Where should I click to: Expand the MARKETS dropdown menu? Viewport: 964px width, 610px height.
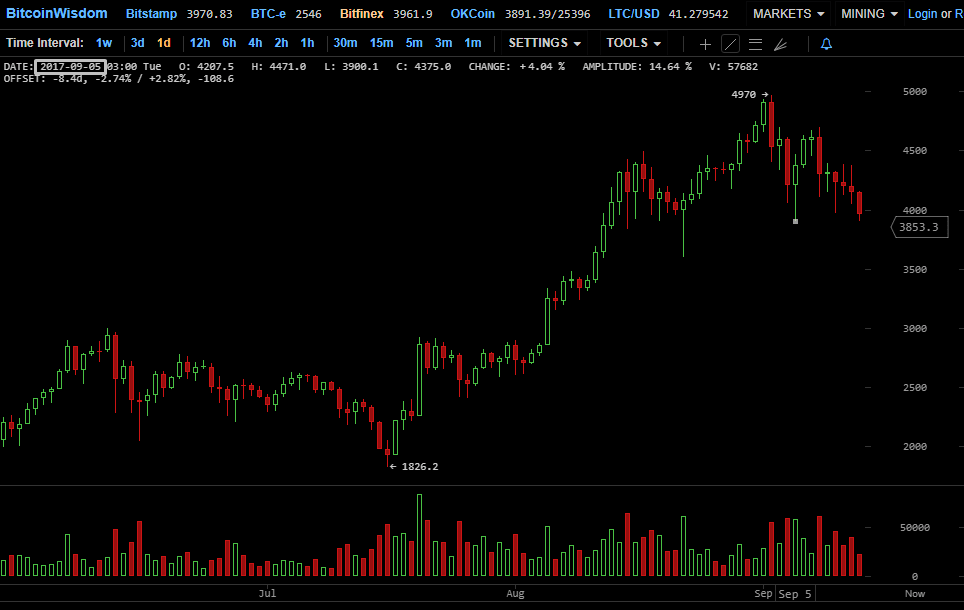[789, 14]
